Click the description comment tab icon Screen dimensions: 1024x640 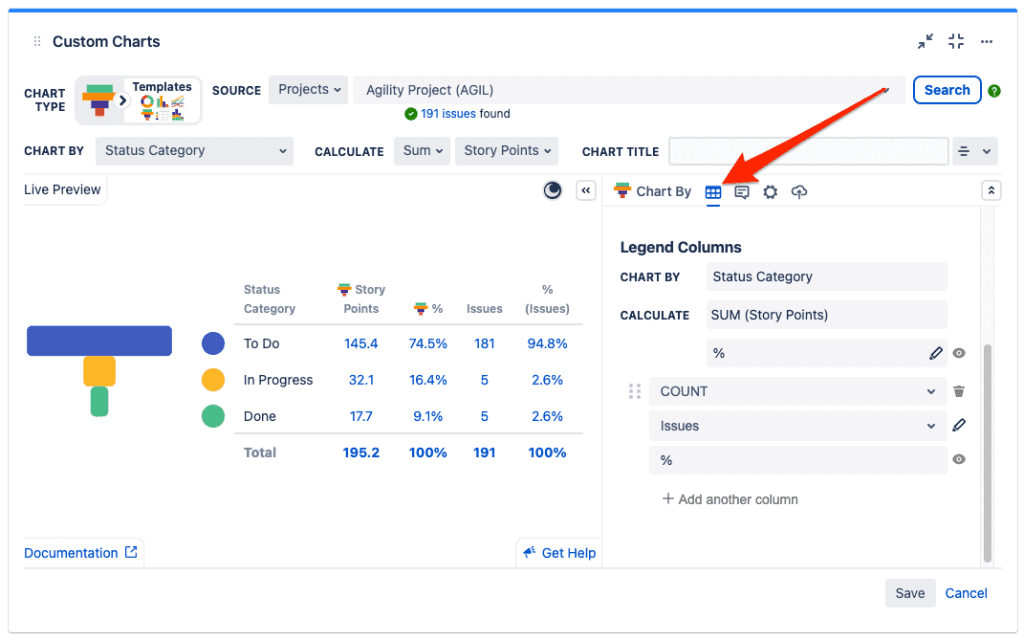pos(742,192)
